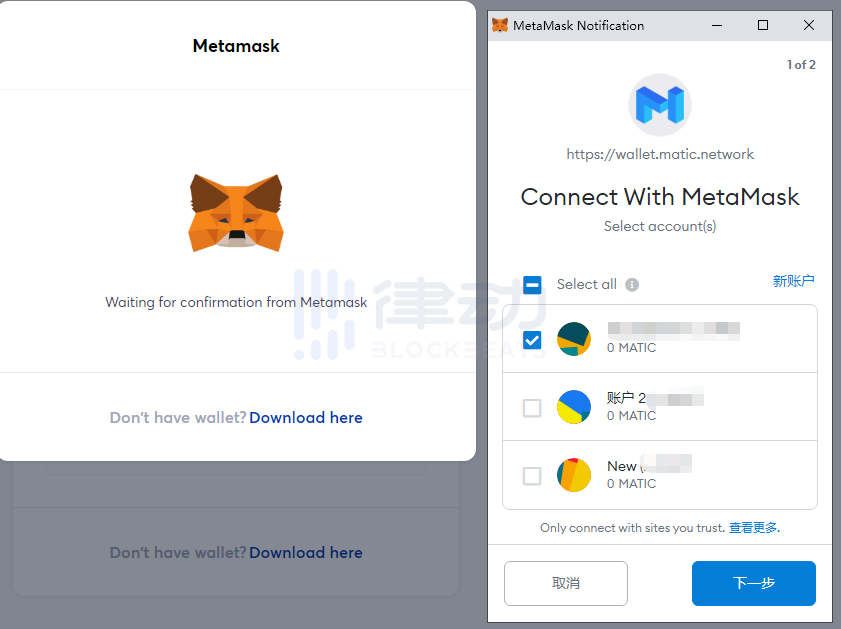This screenshot has height=629, width=841.
Task: Click the 账户 2 account avatar
Action: tap(574, 407)
